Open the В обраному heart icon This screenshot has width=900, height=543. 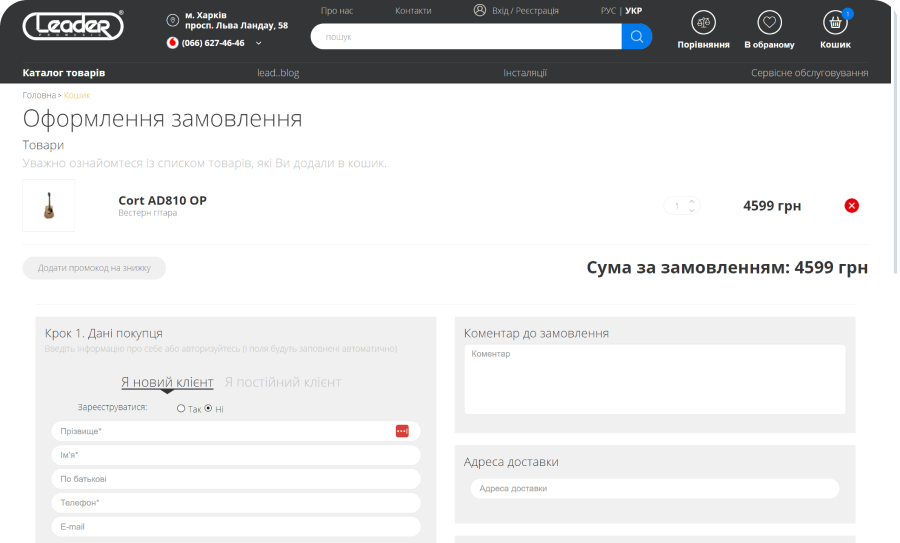(770, 23)
